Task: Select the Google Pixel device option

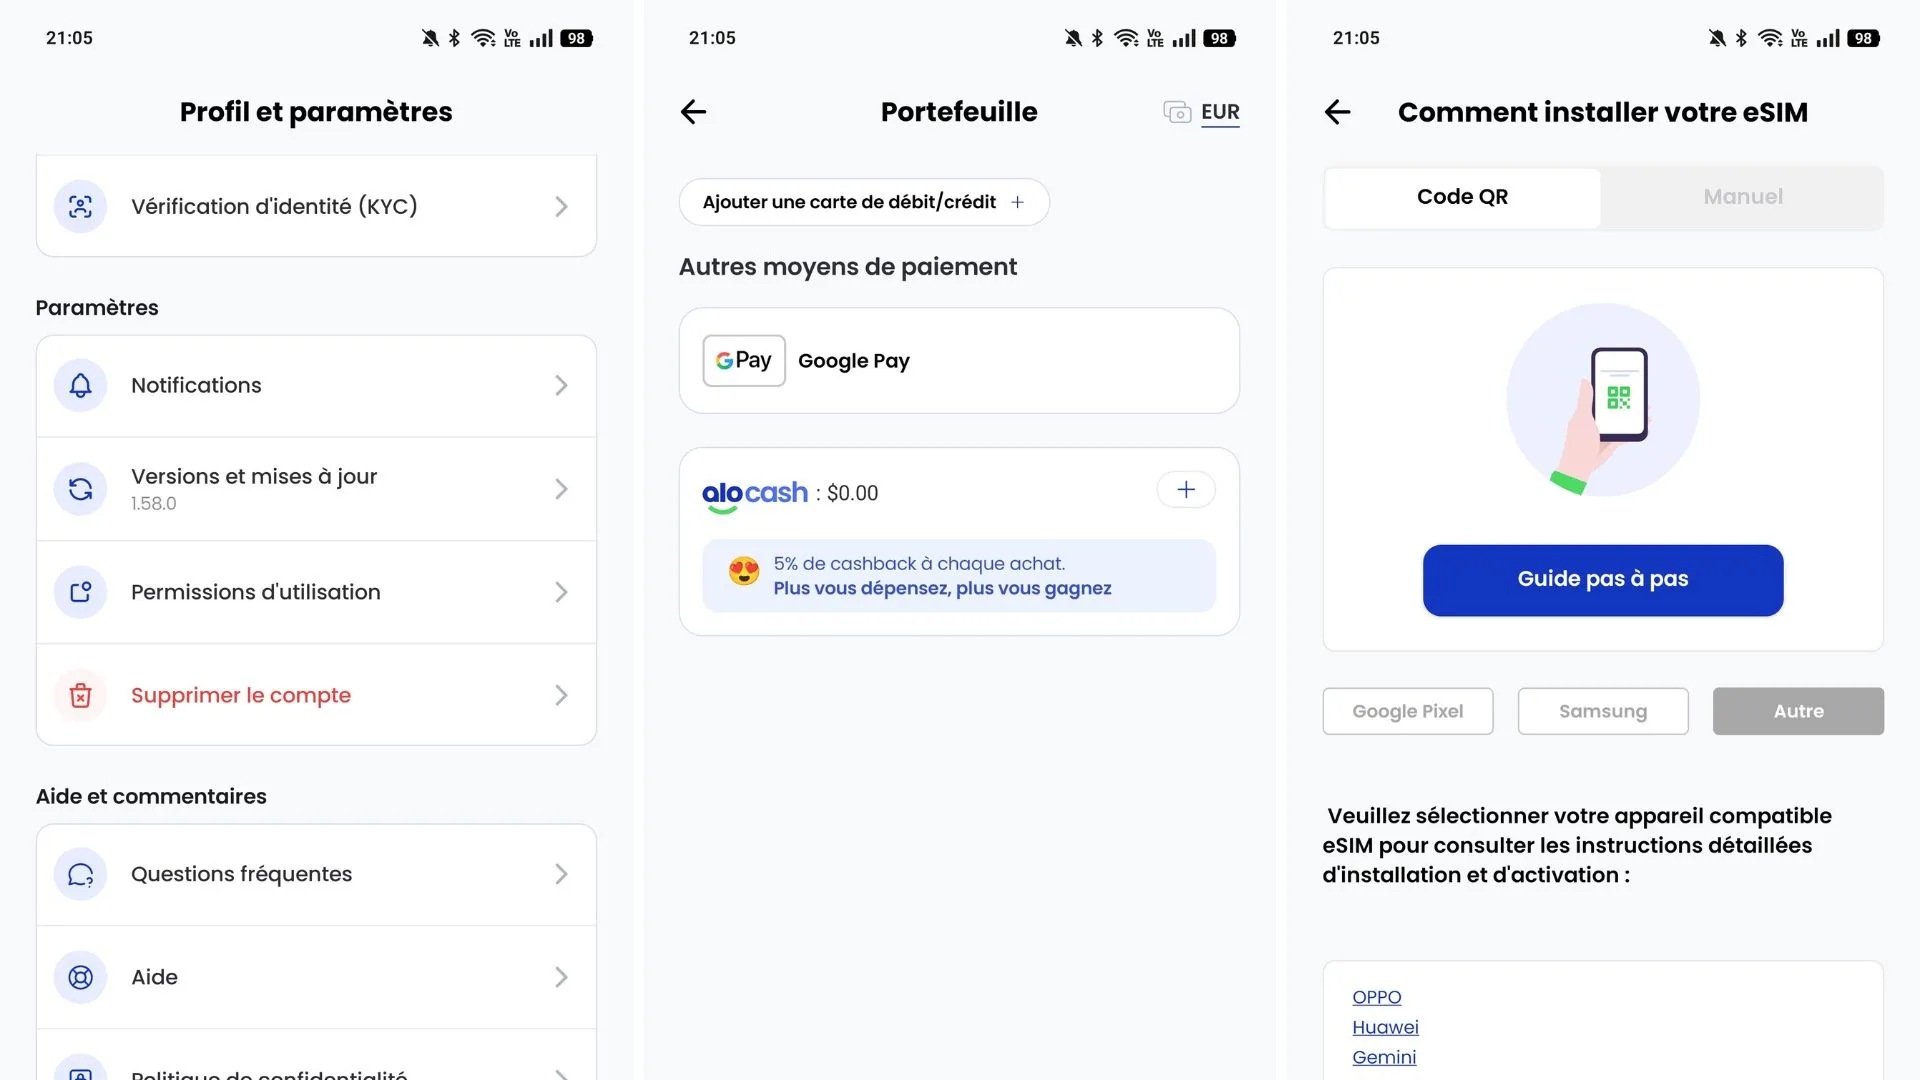Action: 1407,711
